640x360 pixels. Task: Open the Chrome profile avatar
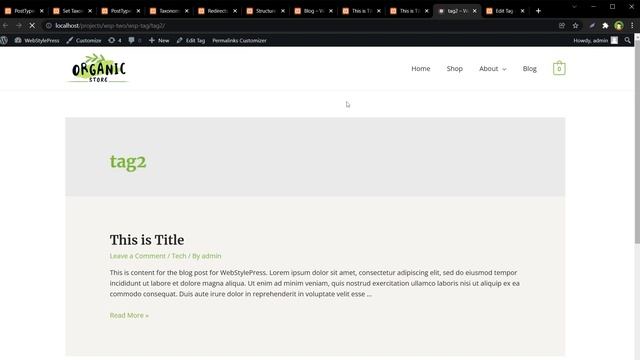click(x=619, y=26)
